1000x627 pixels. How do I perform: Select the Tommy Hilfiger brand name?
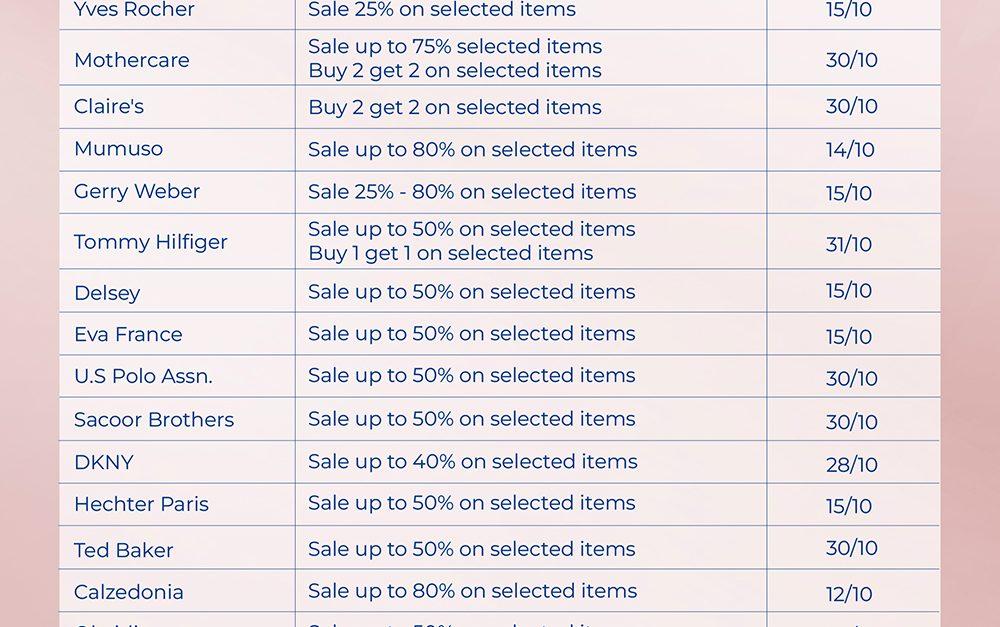coord(151,242)
